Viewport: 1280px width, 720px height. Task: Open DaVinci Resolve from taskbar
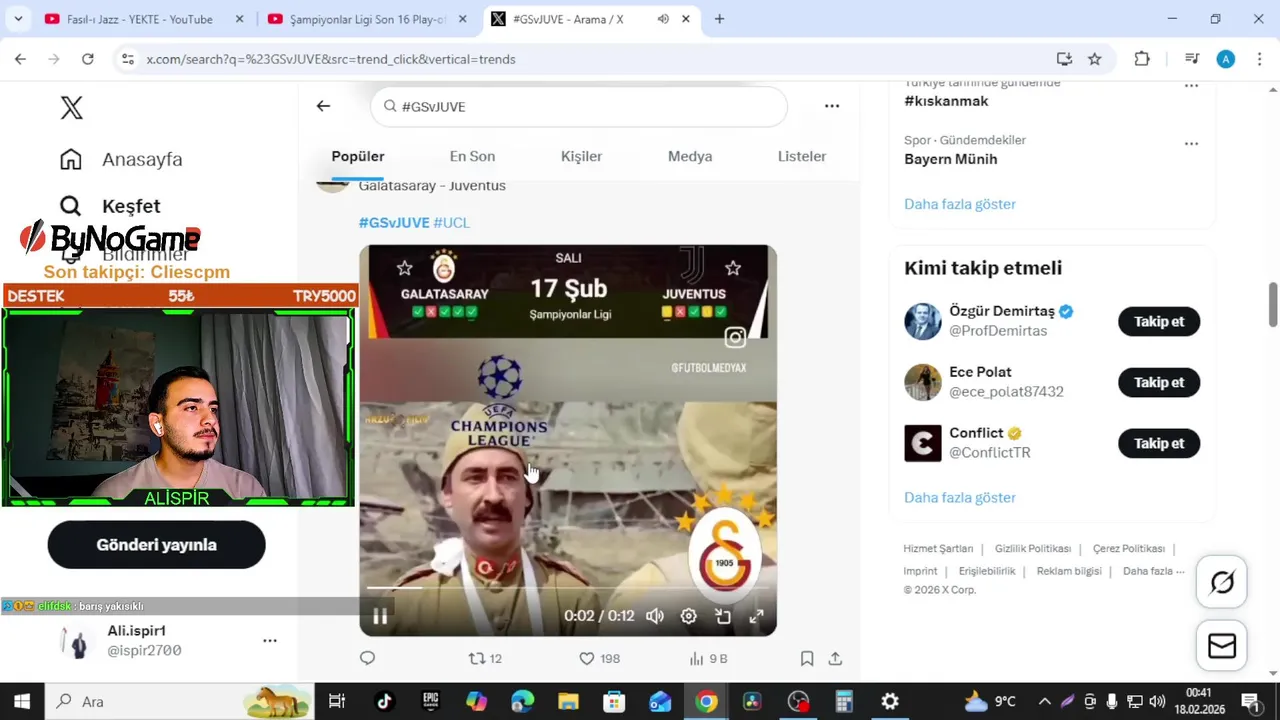coord(752,701)
